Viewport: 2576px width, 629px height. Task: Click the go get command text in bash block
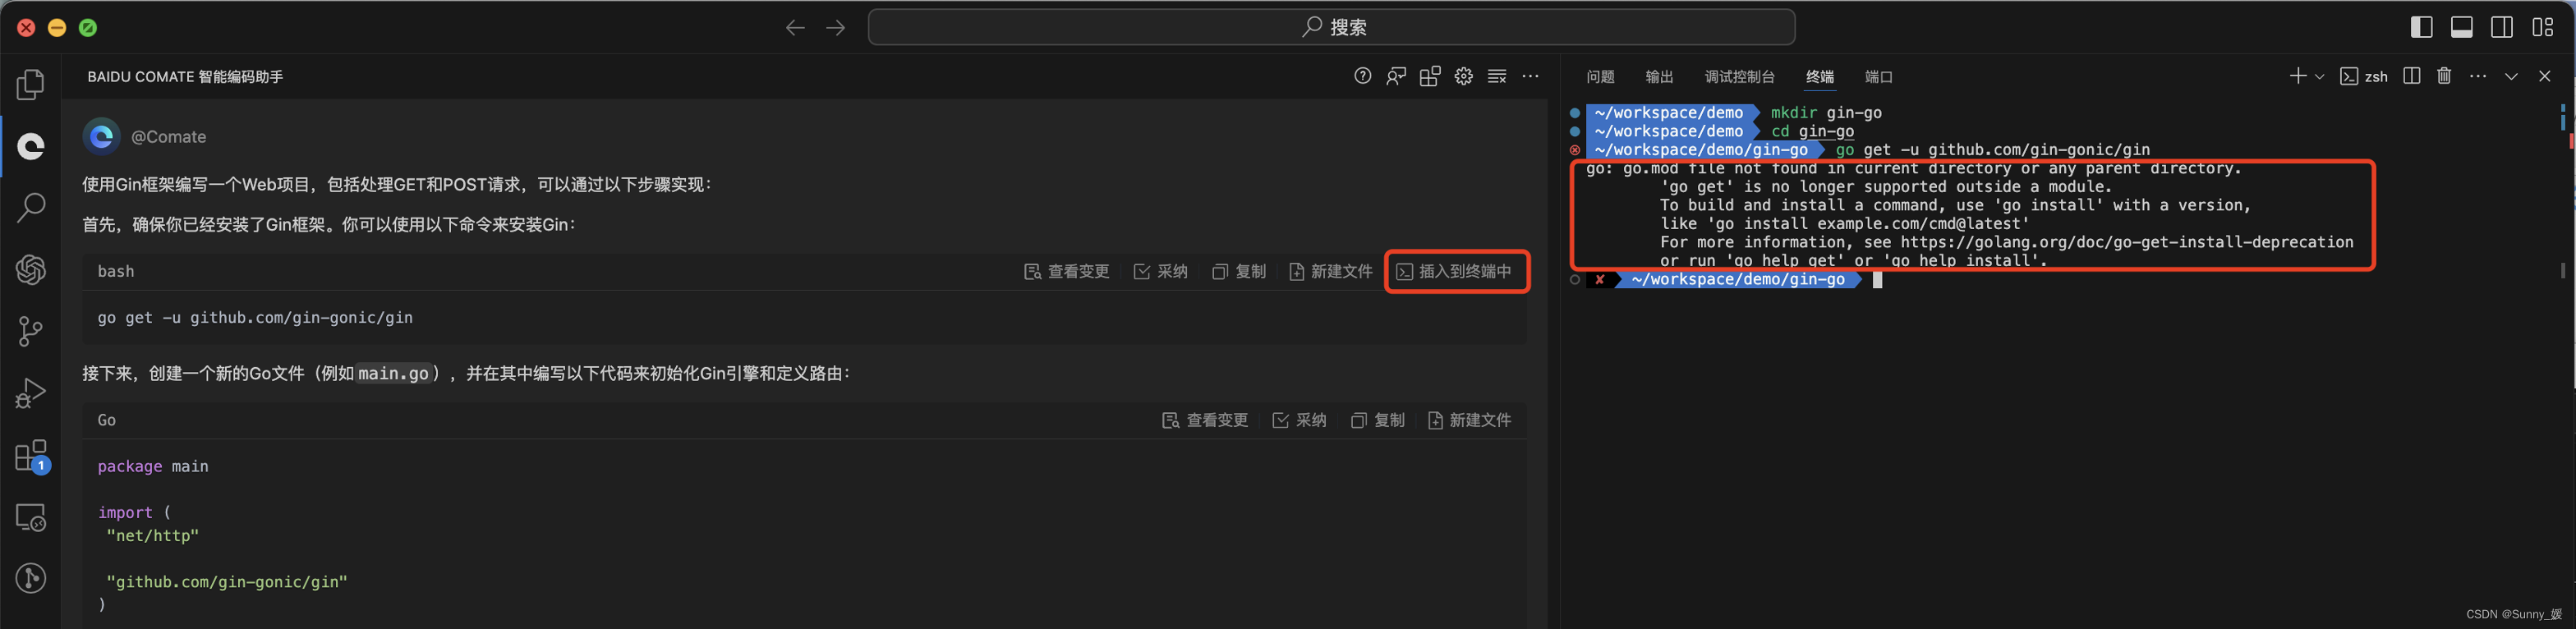click(255, 317)
